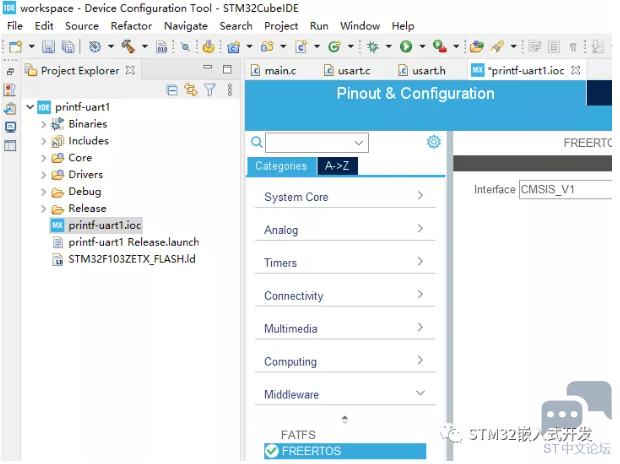Expand the Multimedia category
This screenshot has height=464, width=620.
pos(345,328)
